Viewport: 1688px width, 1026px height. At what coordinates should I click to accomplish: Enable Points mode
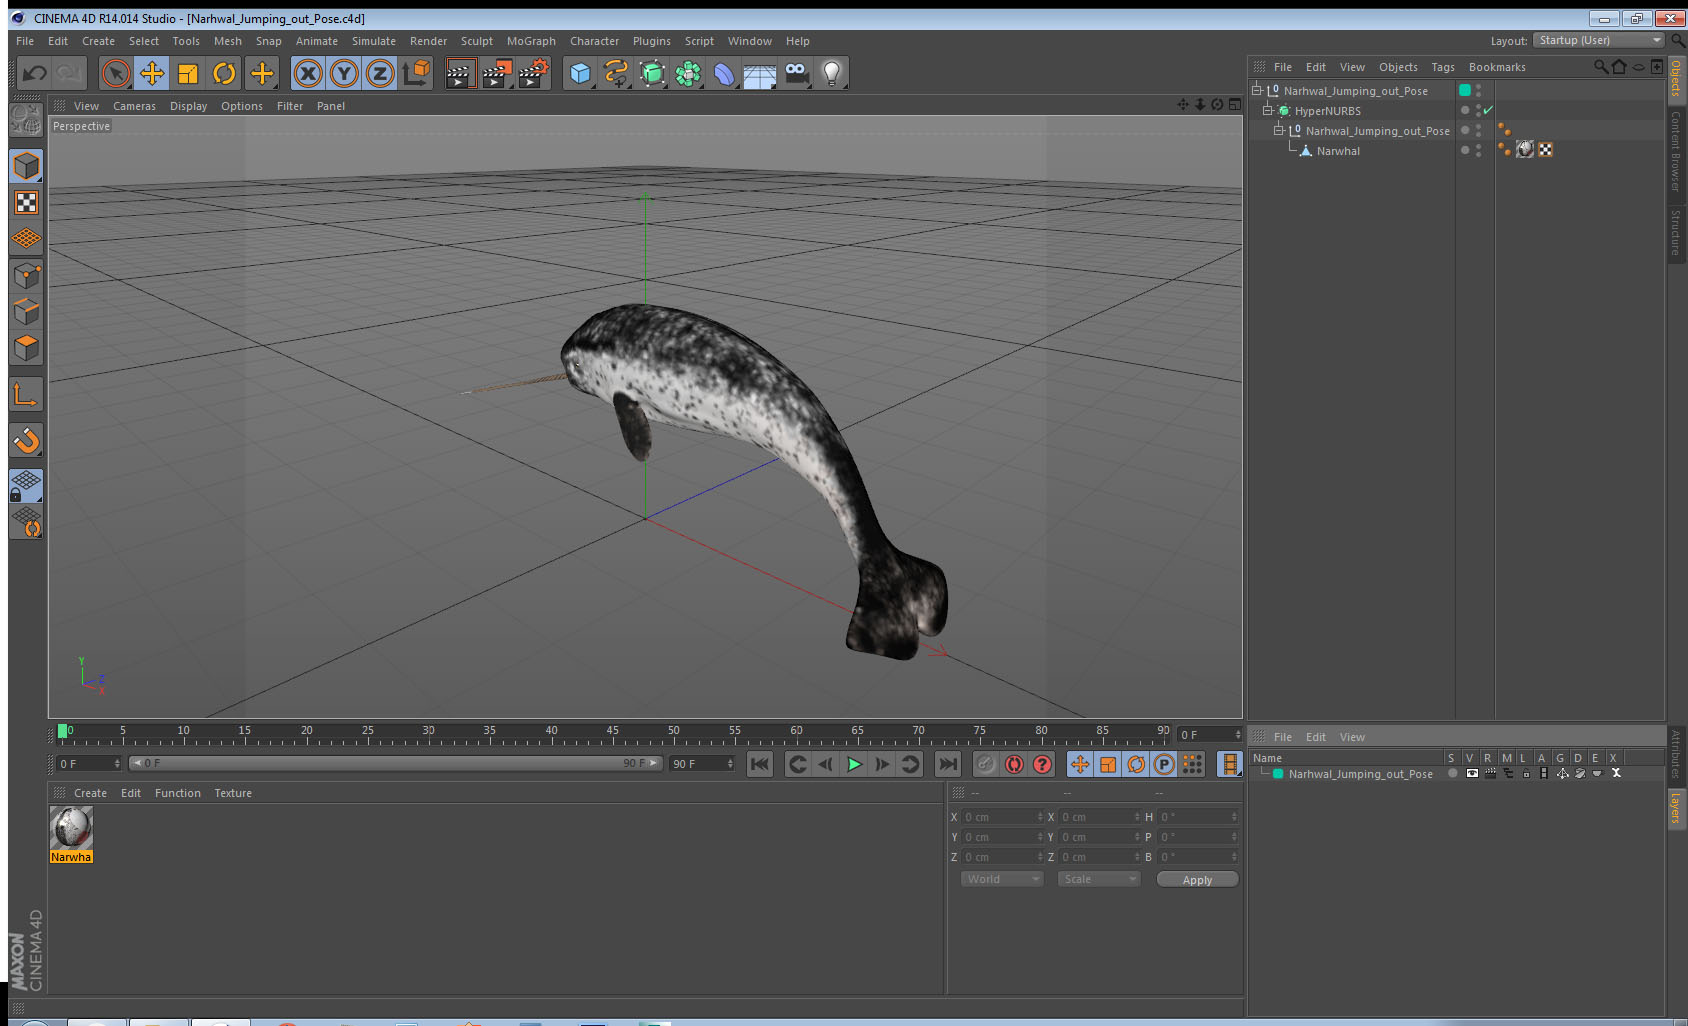point(26,275)
